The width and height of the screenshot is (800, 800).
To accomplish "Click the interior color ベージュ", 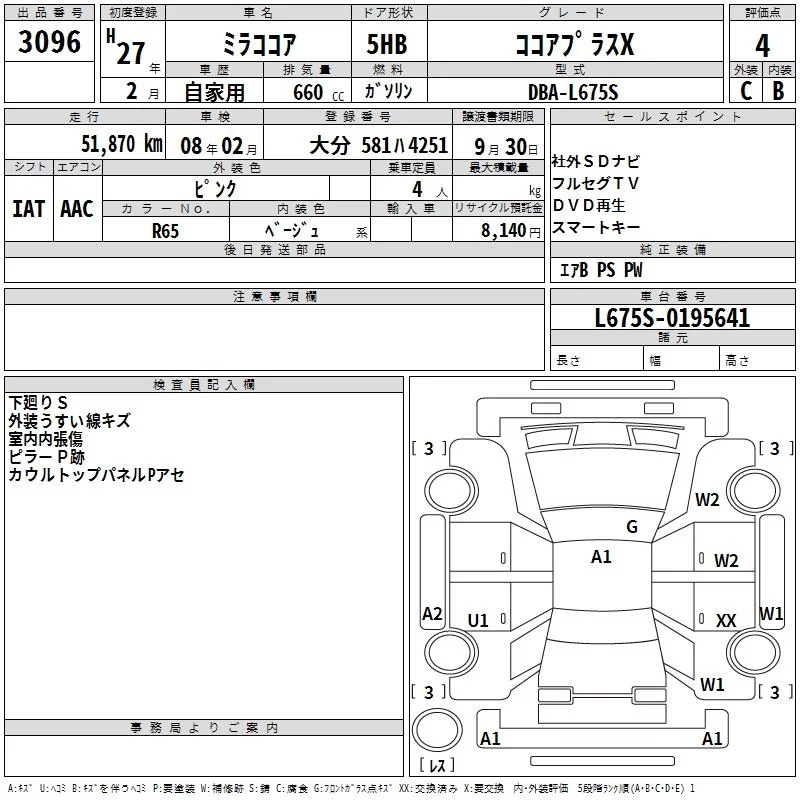I will [292, 231].
